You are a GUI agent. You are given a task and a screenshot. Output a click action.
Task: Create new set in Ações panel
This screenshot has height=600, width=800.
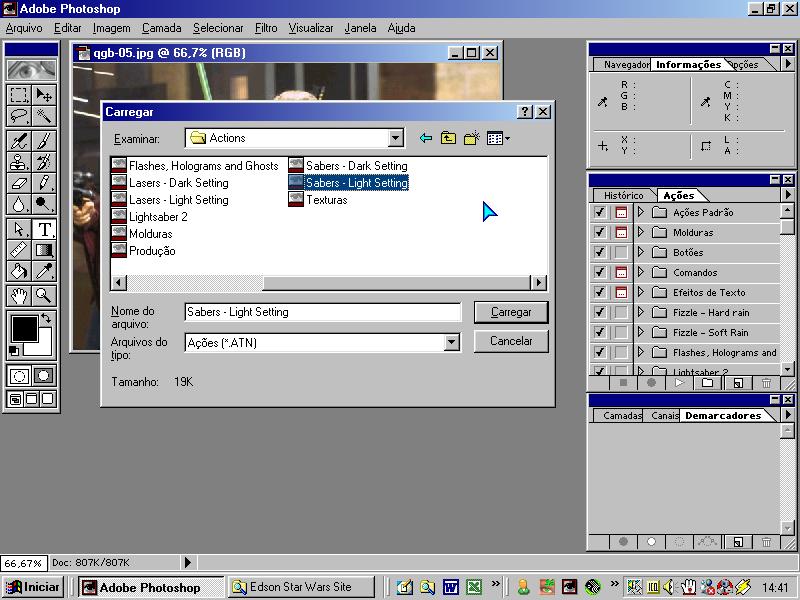707,383
